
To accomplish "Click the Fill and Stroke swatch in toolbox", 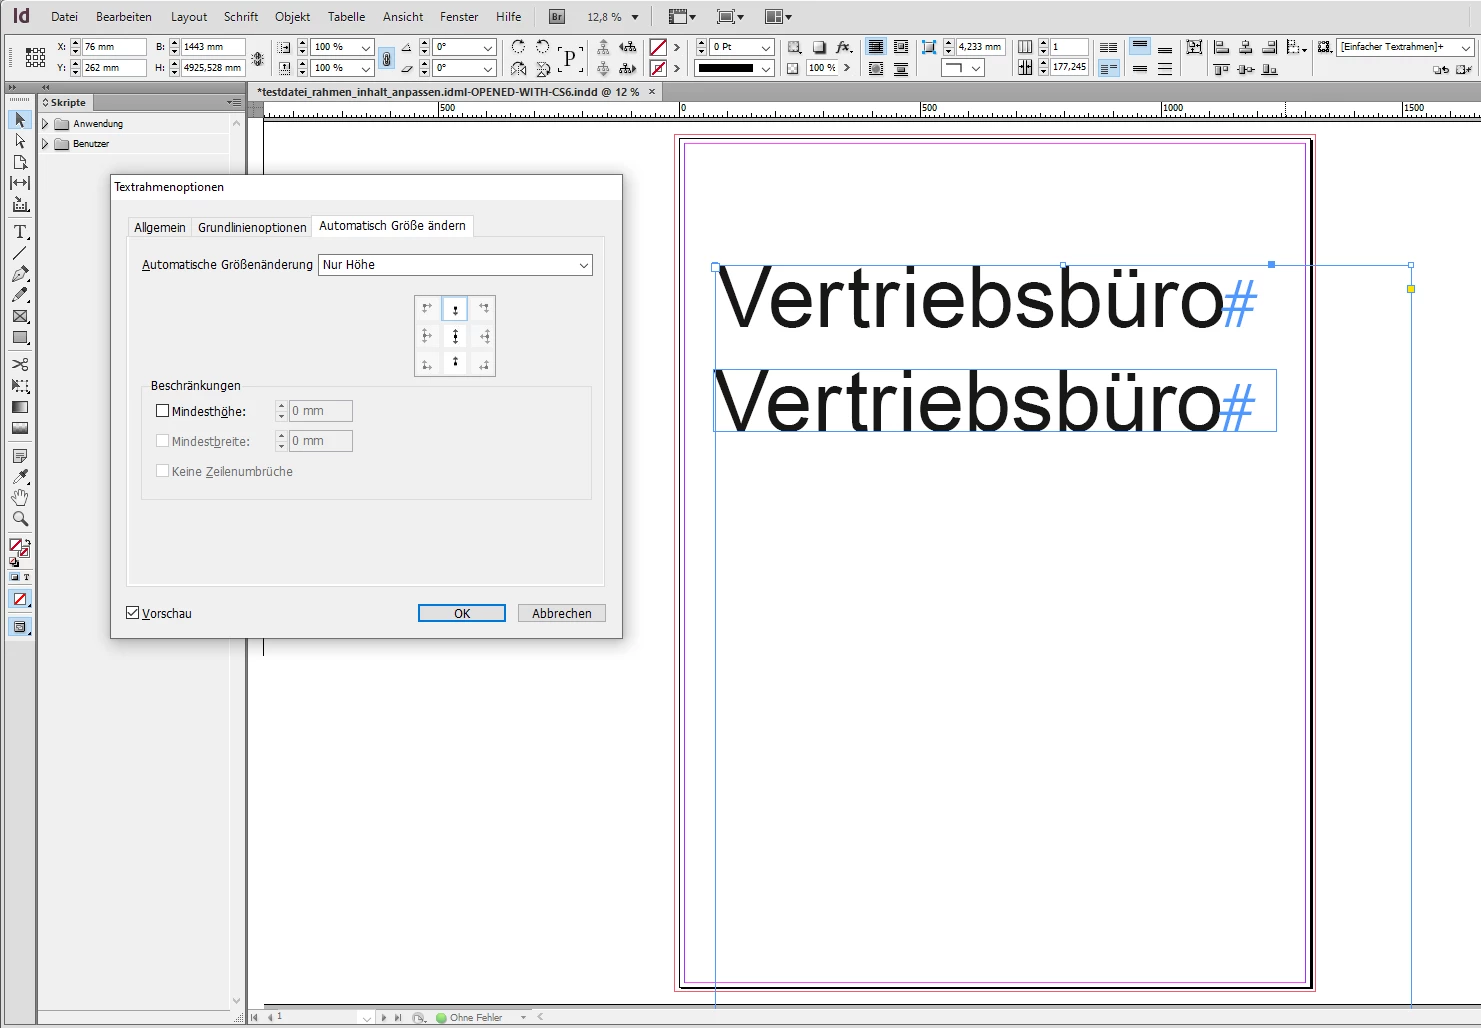I will (x=19, y=548).
